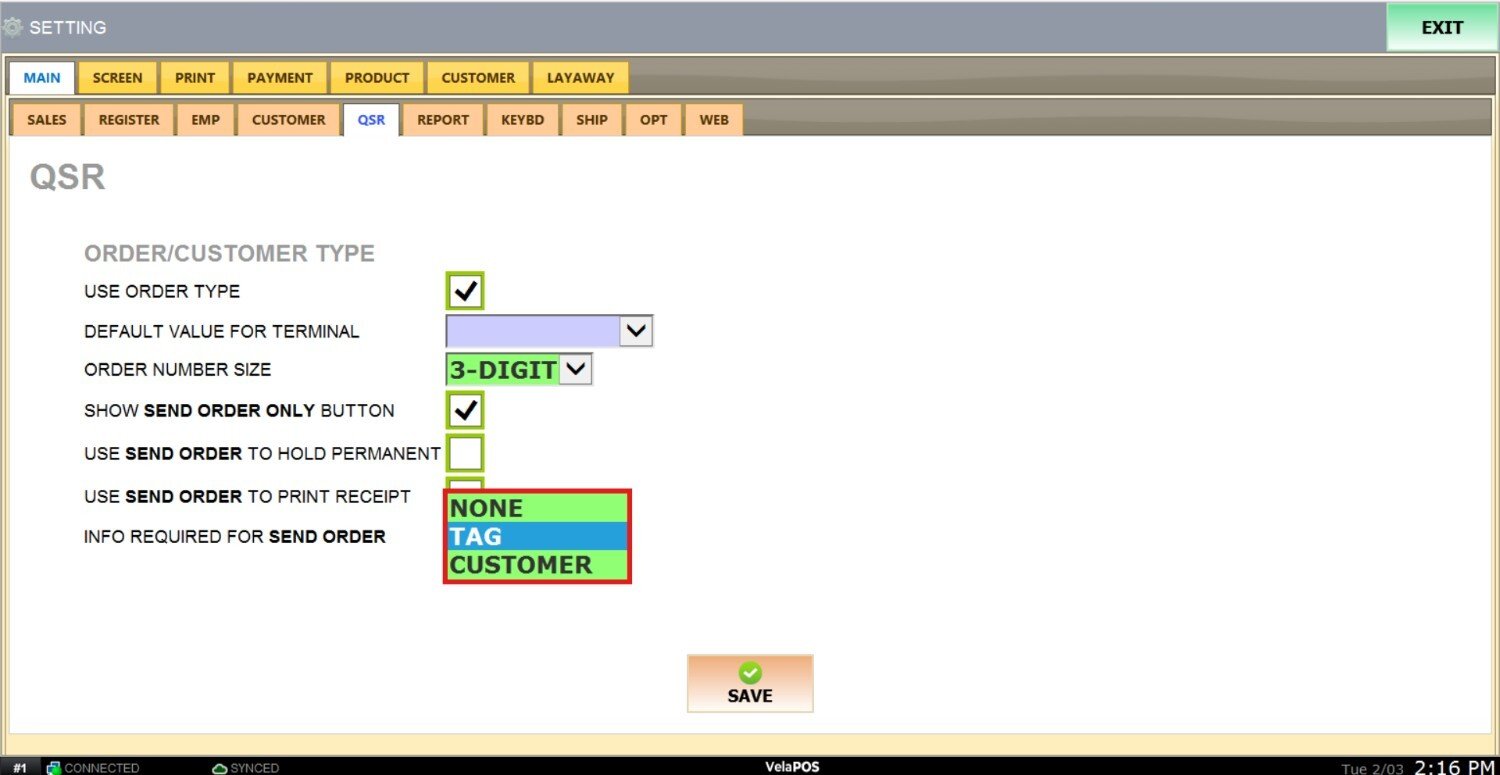This screenshot has height=775, width=1500.
Task: Click the Synced cloud status icon
Action: [x=220, y=768]
